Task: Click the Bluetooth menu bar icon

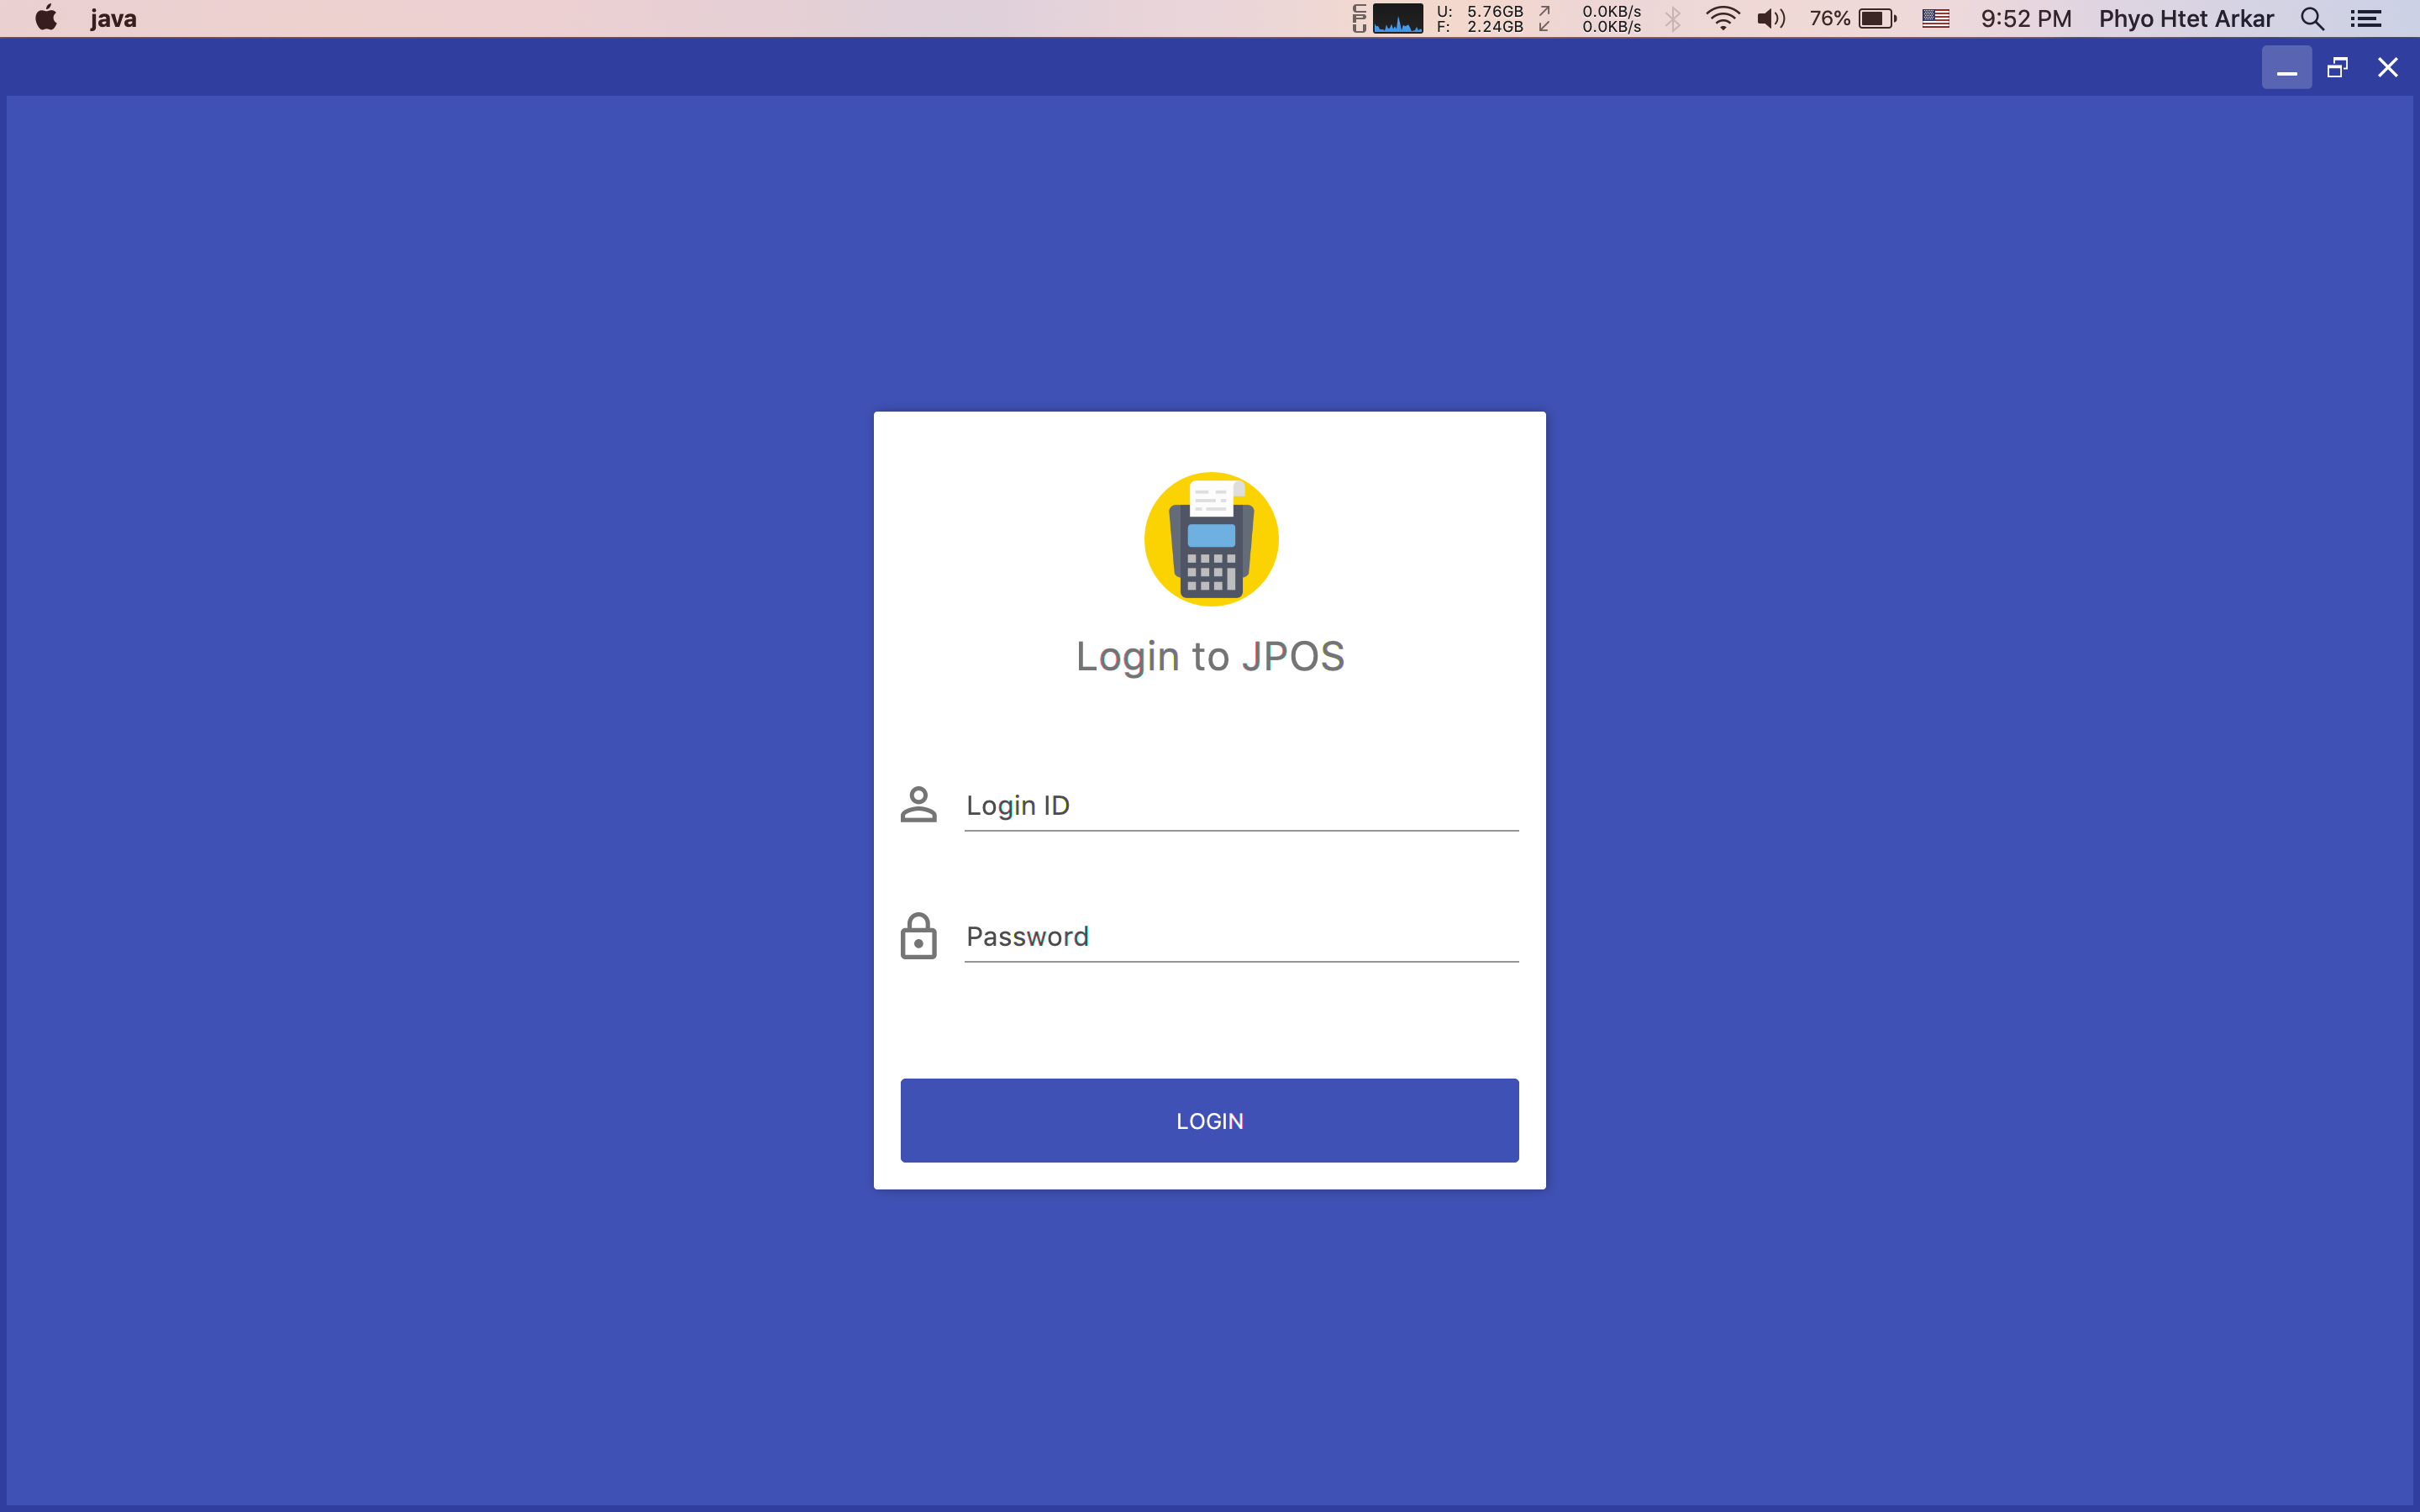Action: pyautogui.click(x=1673, y=18)
